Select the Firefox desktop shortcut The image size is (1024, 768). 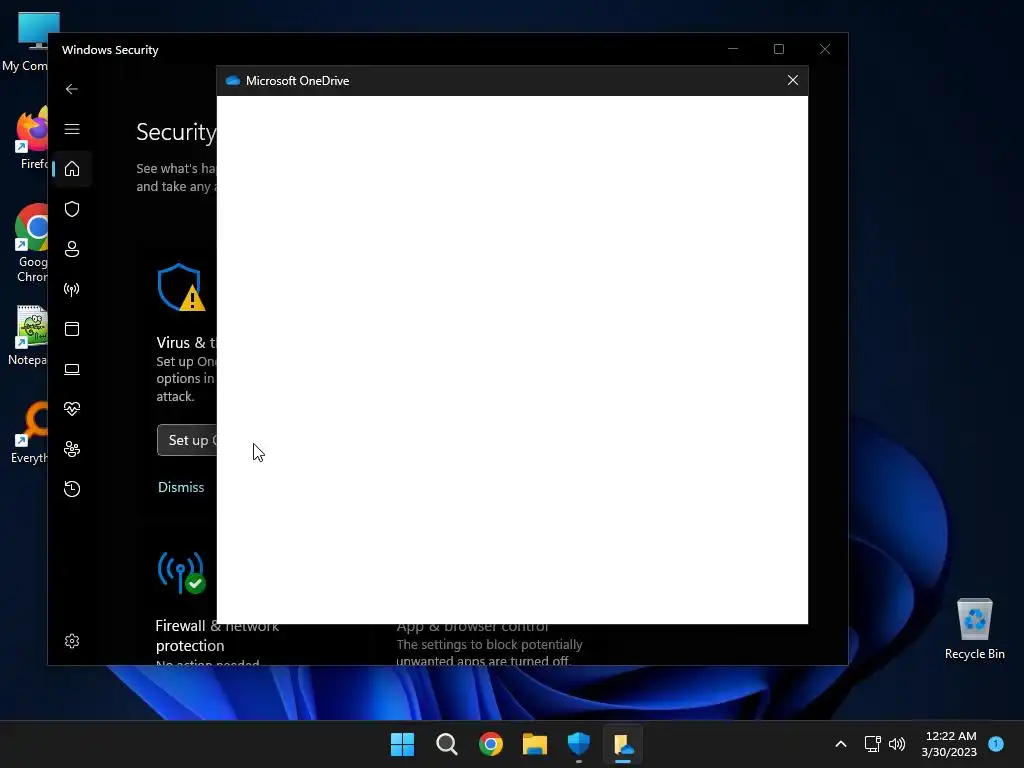click(31, 138)
